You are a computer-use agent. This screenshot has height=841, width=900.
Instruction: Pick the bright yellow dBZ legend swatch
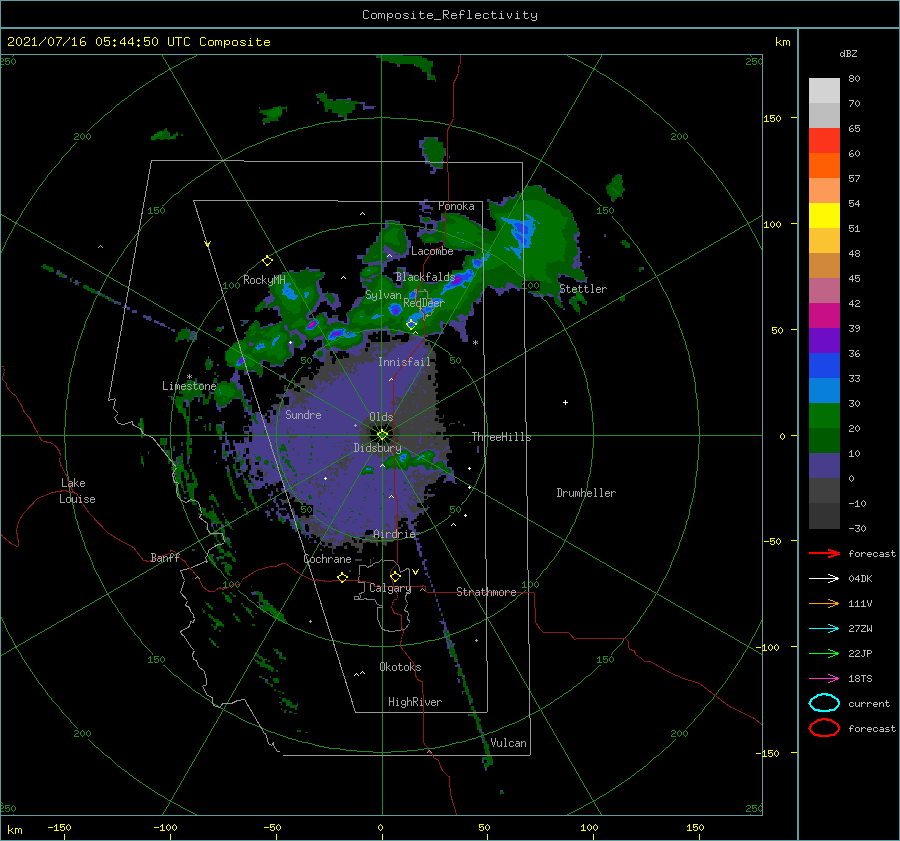click(824, 216)
